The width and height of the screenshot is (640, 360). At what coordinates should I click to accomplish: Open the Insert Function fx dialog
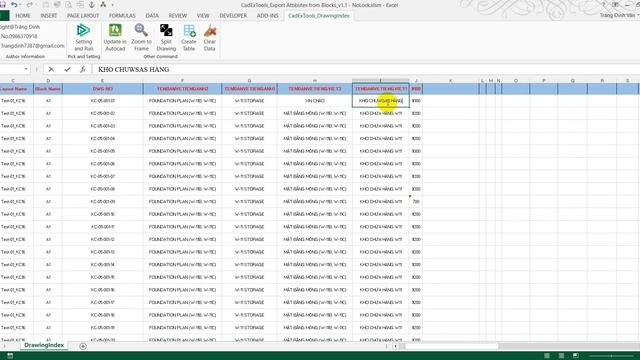coord(83,69)
